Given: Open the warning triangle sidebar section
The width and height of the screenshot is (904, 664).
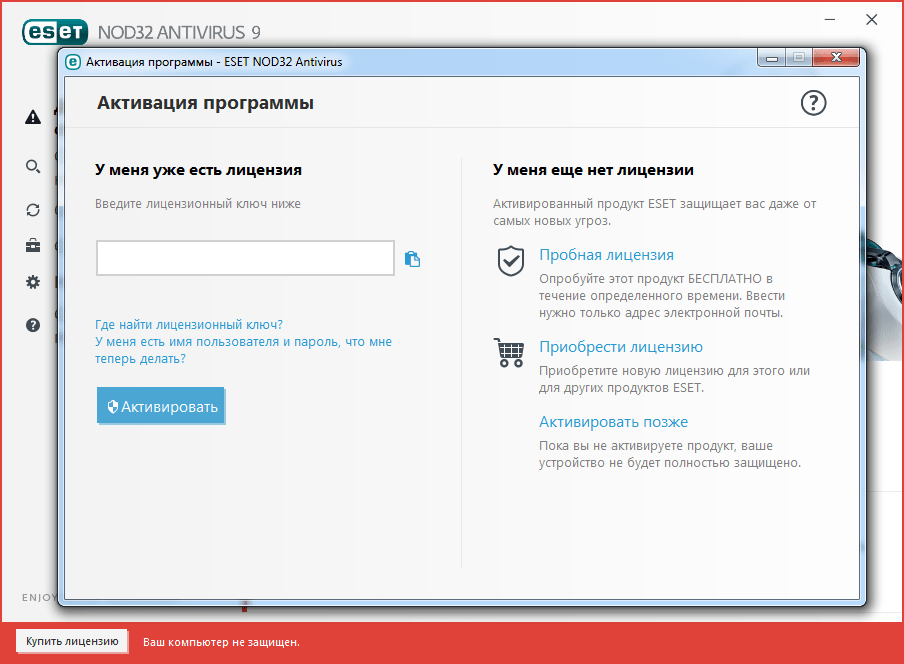Looking at the screenshot, I should tap(33, 117).
